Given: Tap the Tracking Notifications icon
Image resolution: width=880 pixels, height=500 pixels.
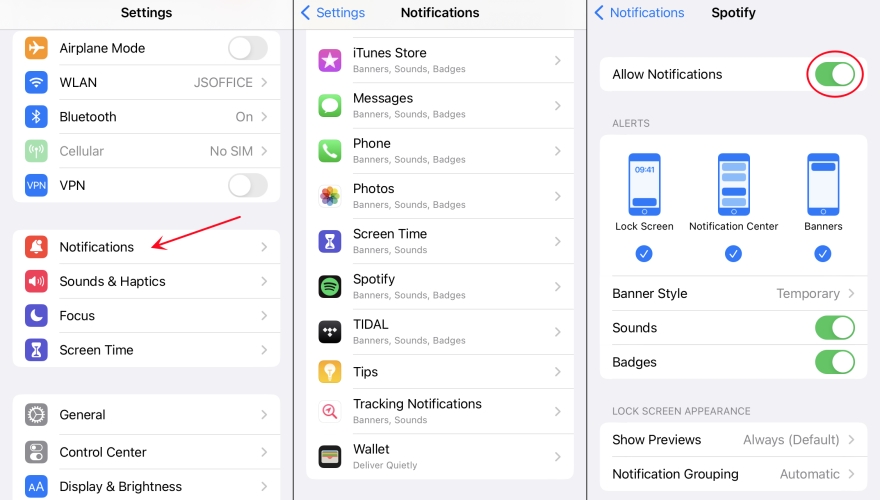Looking at the screenshot, I should (x=330, y=411).
